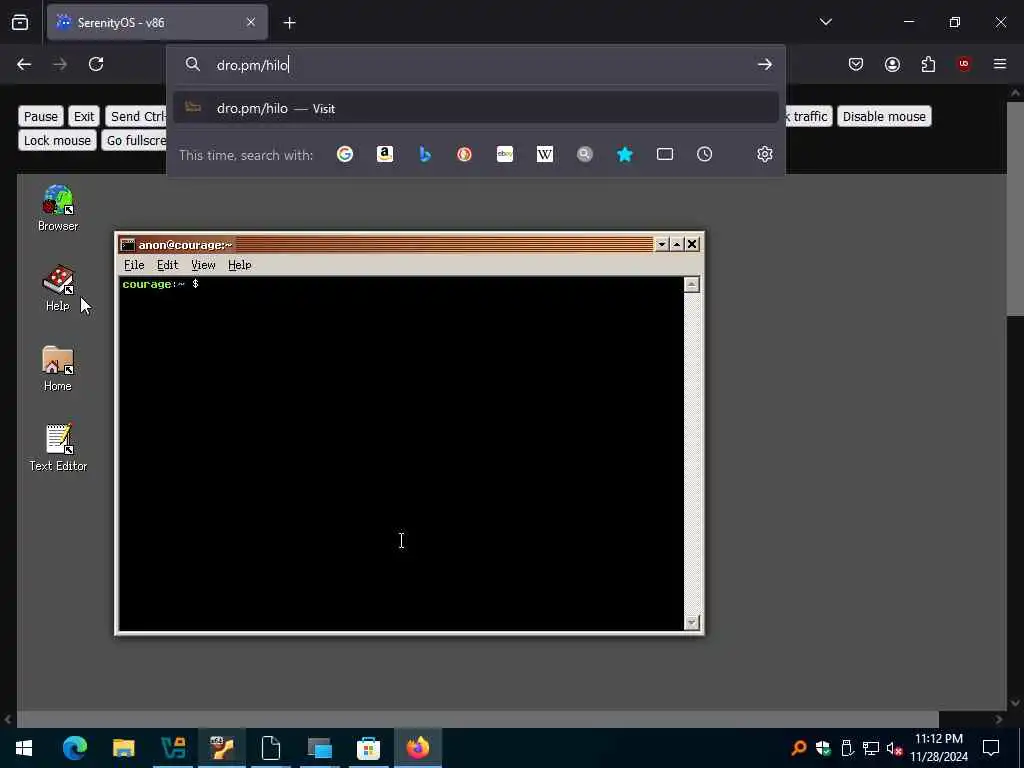Click terminal scrollbar up arrow

692,285
